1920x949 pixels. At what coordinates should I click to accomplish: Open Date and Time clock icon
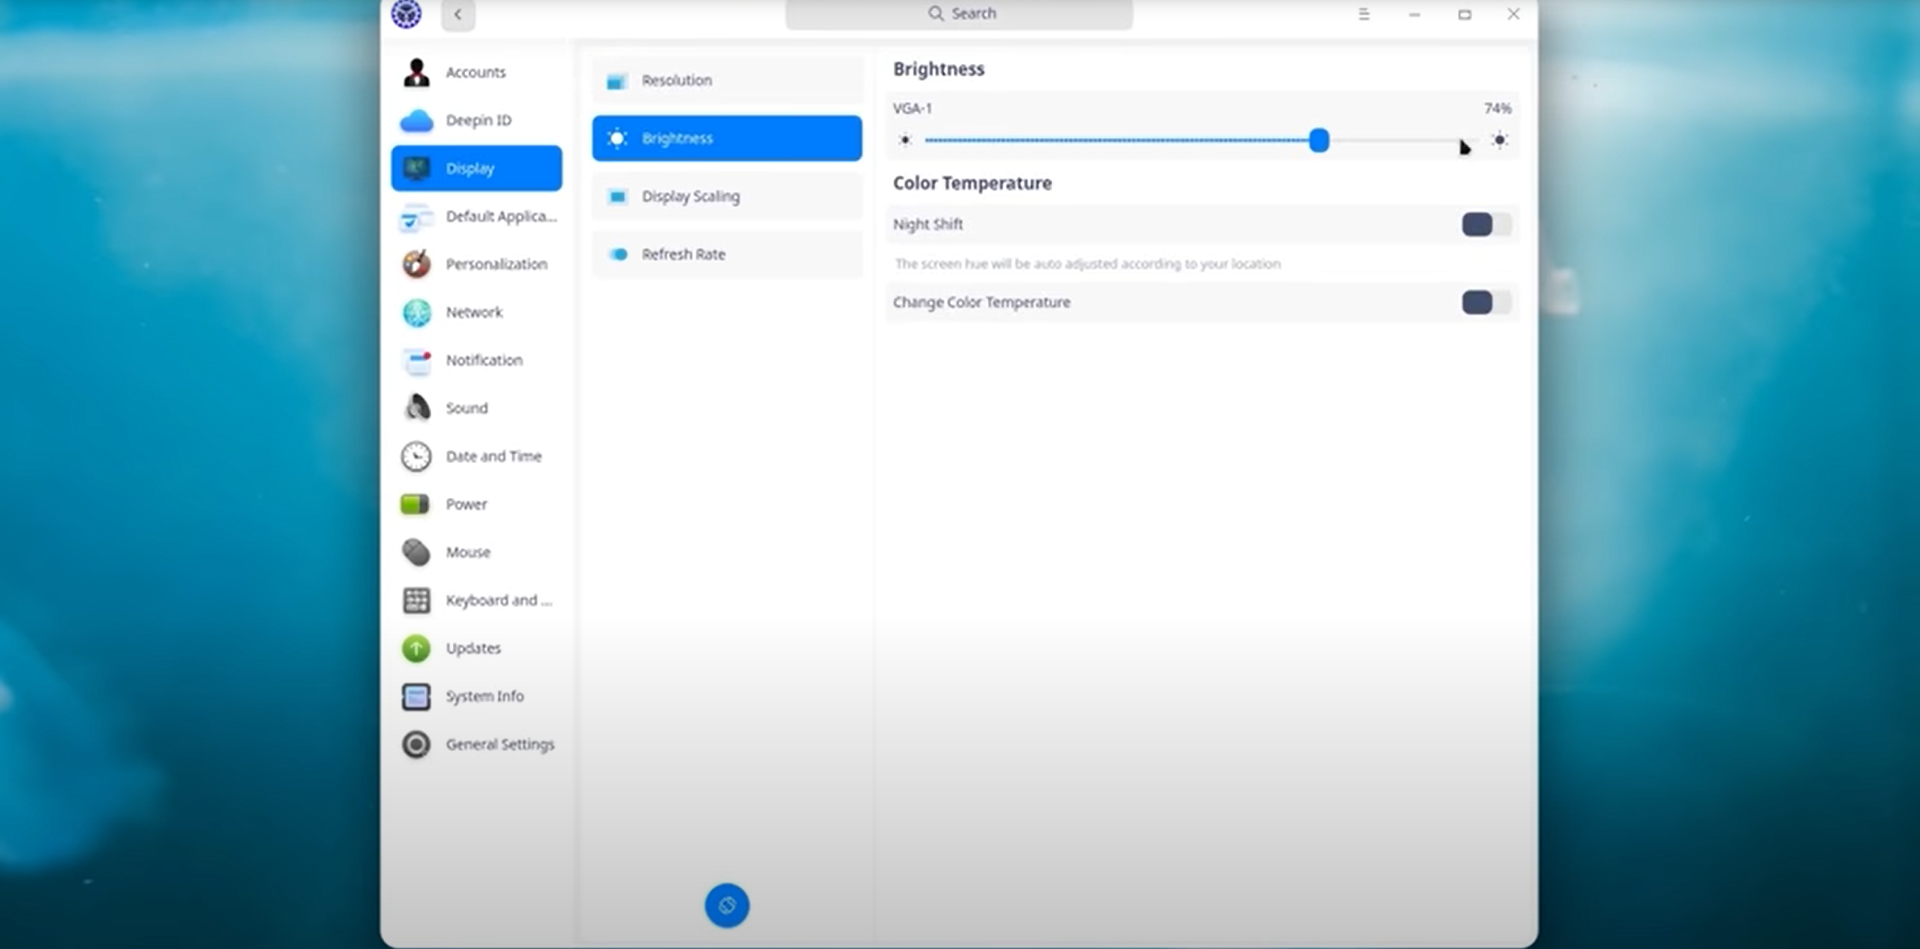point(415,455)
